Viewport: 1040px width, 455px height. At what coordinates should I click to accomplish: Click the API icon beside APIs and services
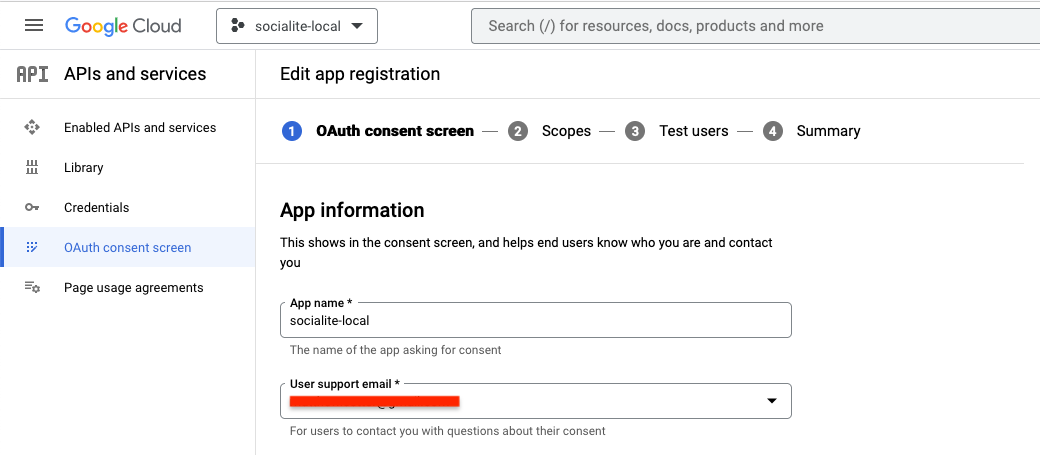(32, 74)
